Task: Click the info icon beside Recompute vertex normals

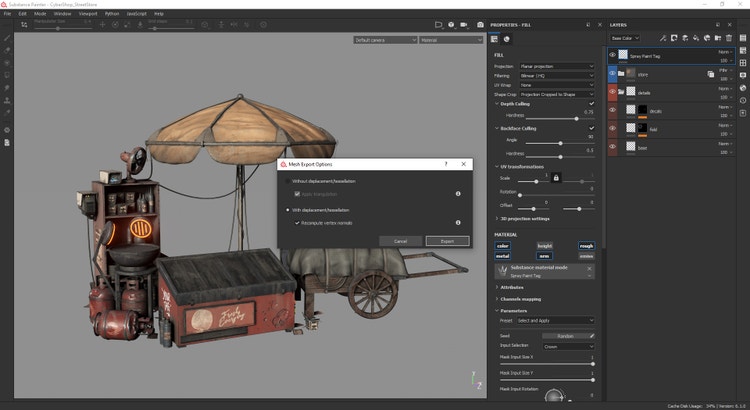Action: click(x=458, y=223)
